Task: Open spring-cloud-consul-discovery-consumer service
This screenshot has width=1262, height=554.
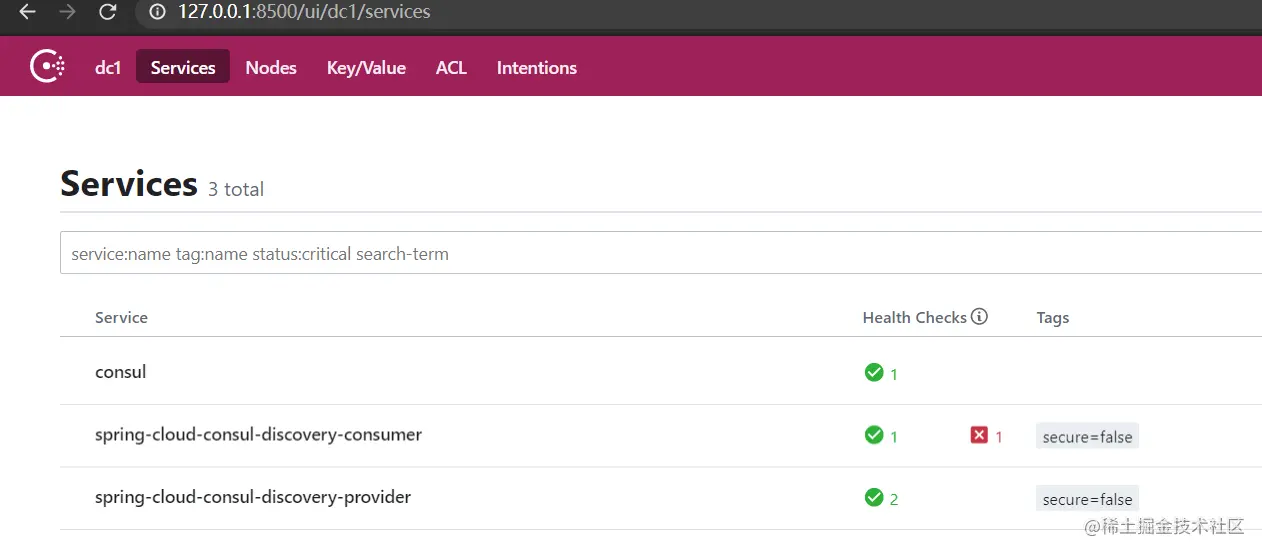Action: (258, 435)
